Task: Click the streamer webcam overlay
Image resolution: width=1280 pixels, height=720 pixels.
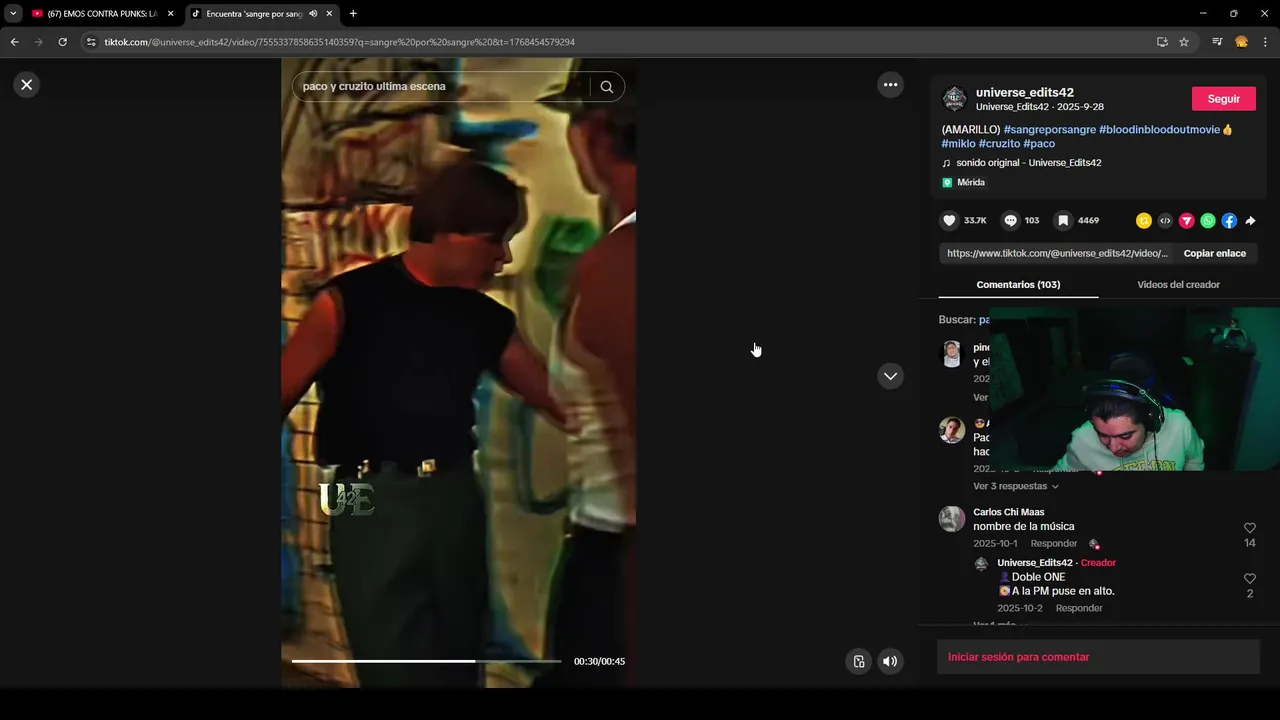Action: pyautogui.click(x=1135, y=389)
